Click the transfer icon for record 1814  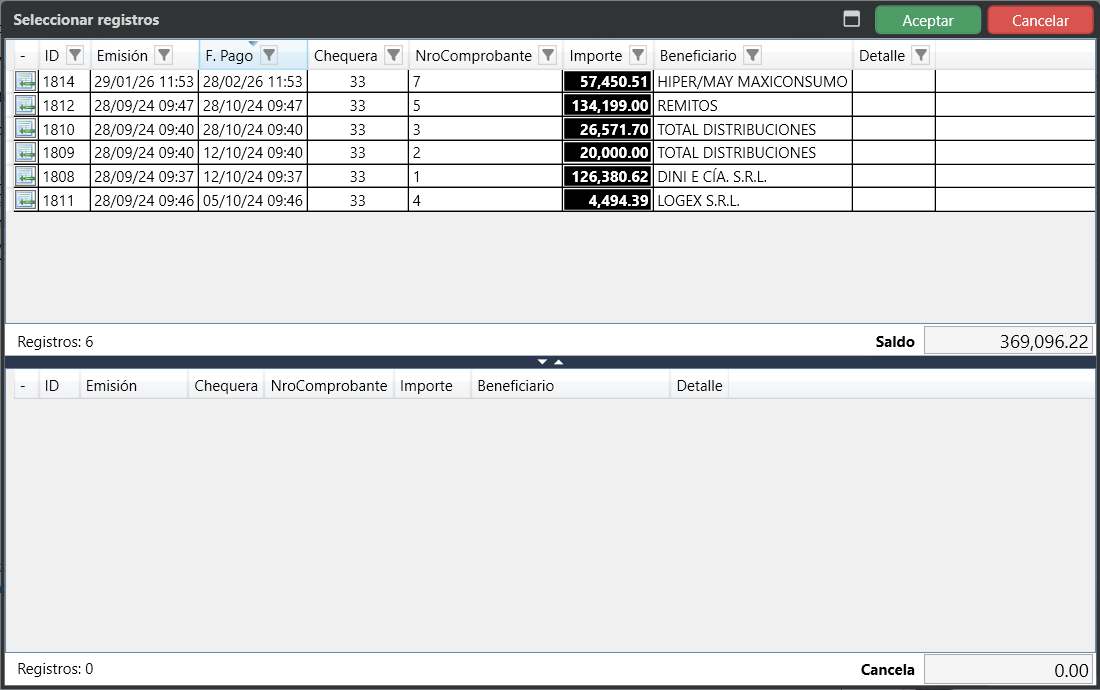click(25, 82)
